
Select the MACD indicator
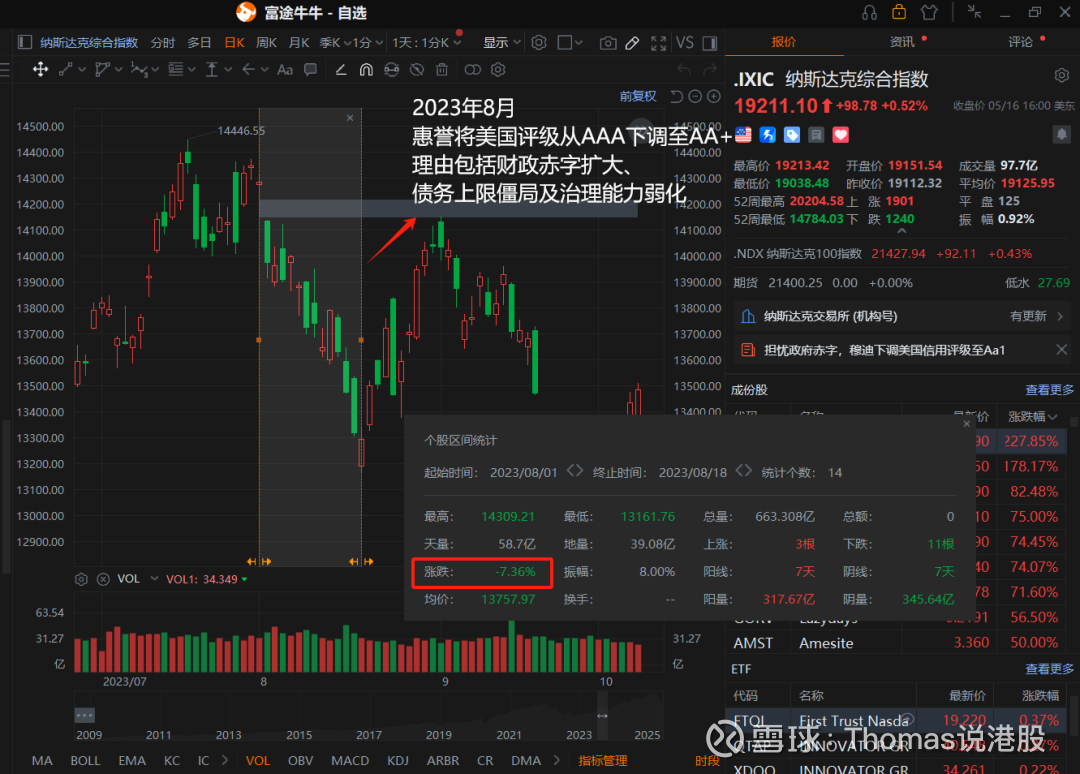pos(350,760)
